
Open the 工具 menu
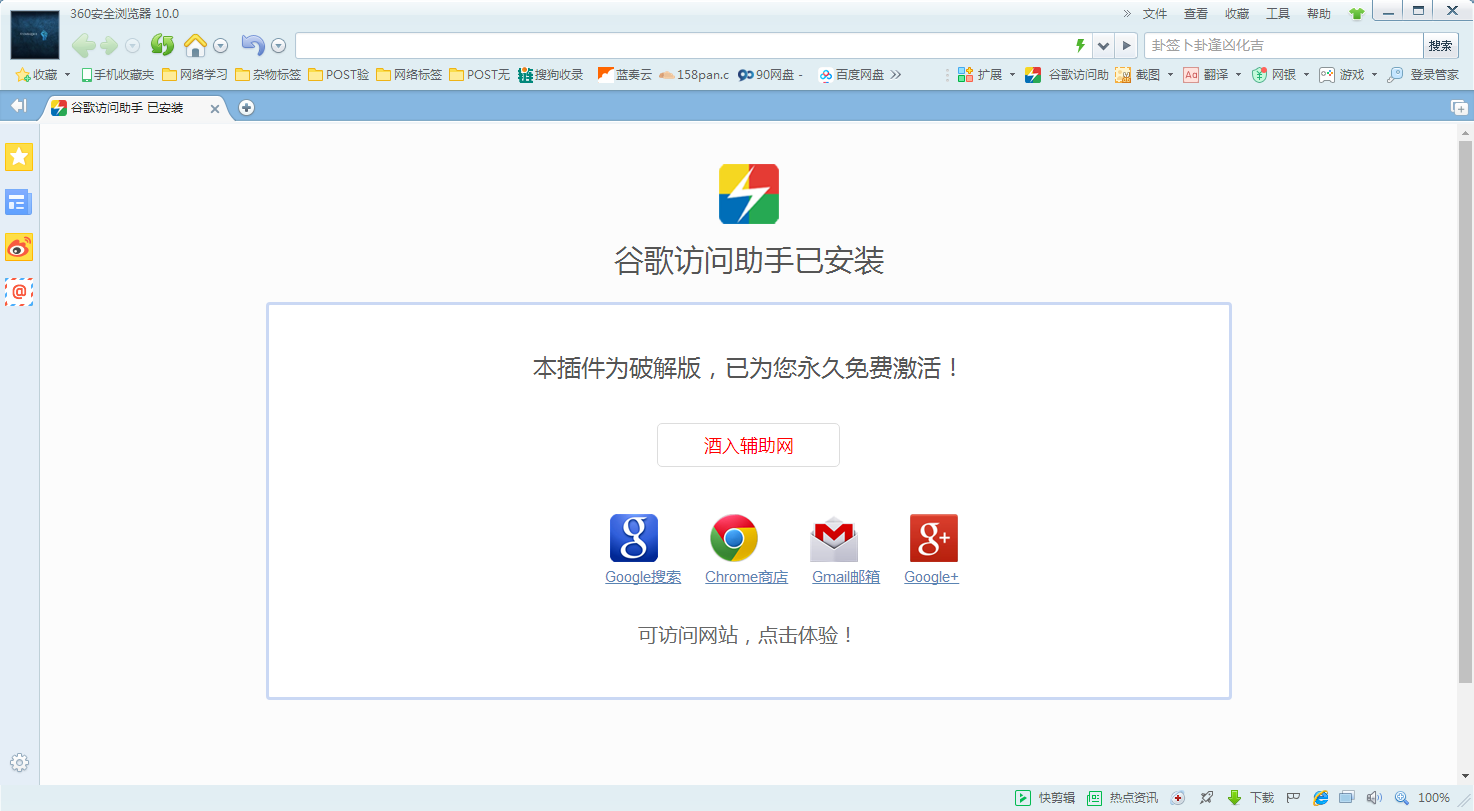click(1278, 14)
